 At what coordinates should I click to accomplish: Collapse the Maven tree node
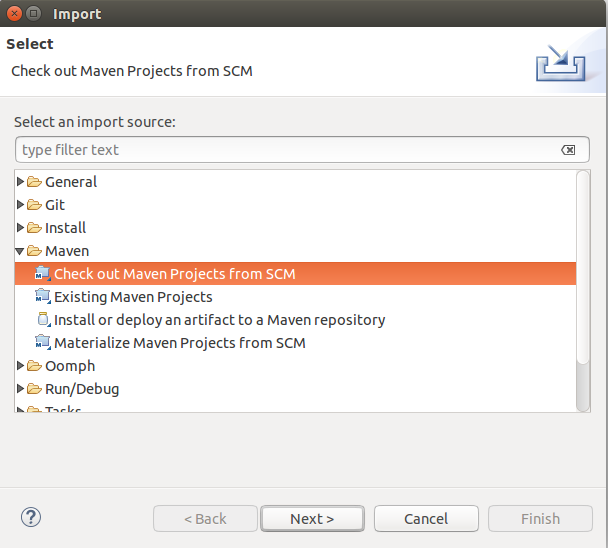(x=21, y=251)
